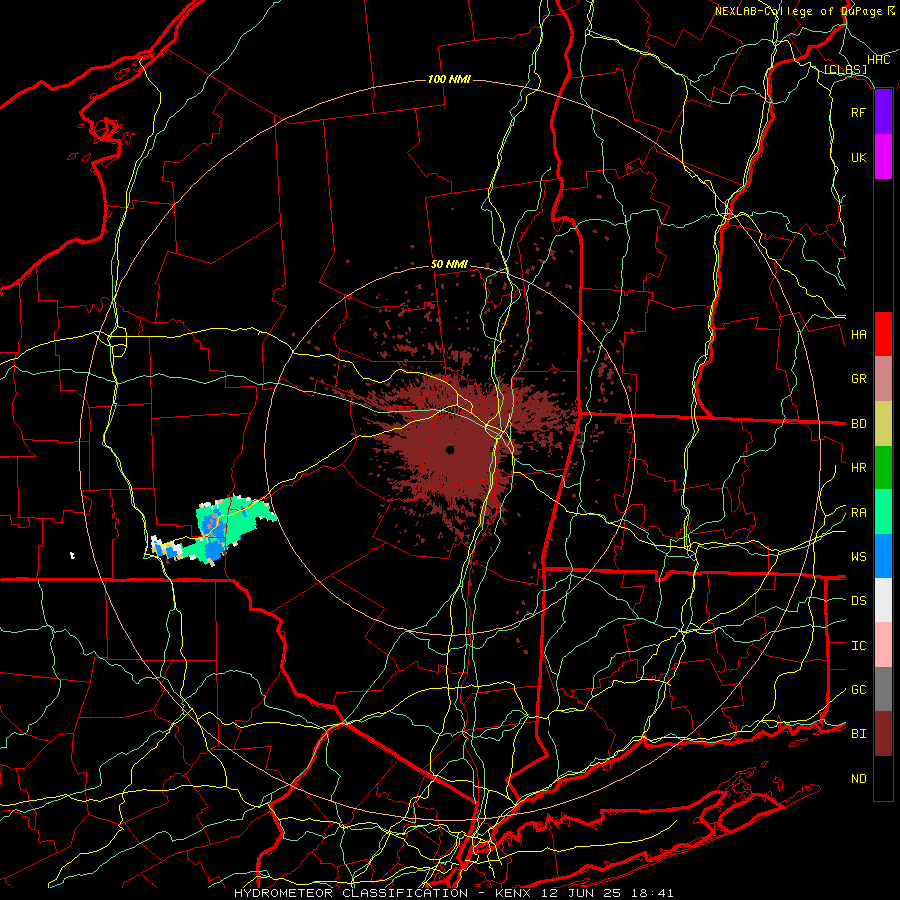The height and width of the screenshot is (900, 900).
Task: Click the GC legend label
Action: tap(858, 690)
